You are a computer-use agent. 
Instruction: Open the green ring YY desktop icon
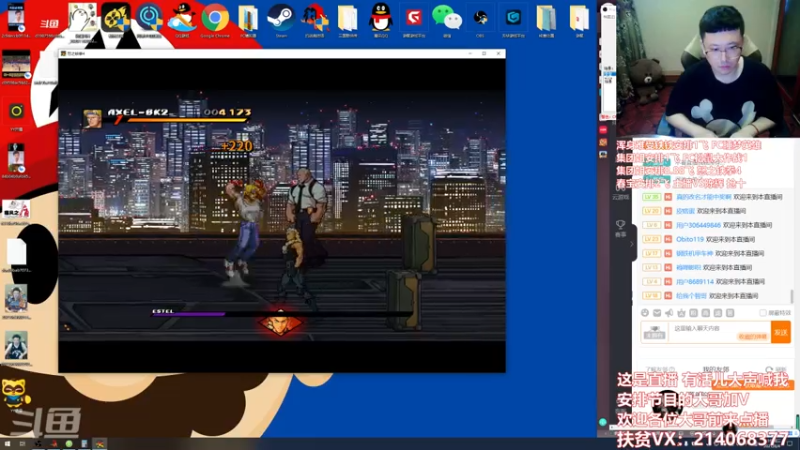(x=16, y=111)
